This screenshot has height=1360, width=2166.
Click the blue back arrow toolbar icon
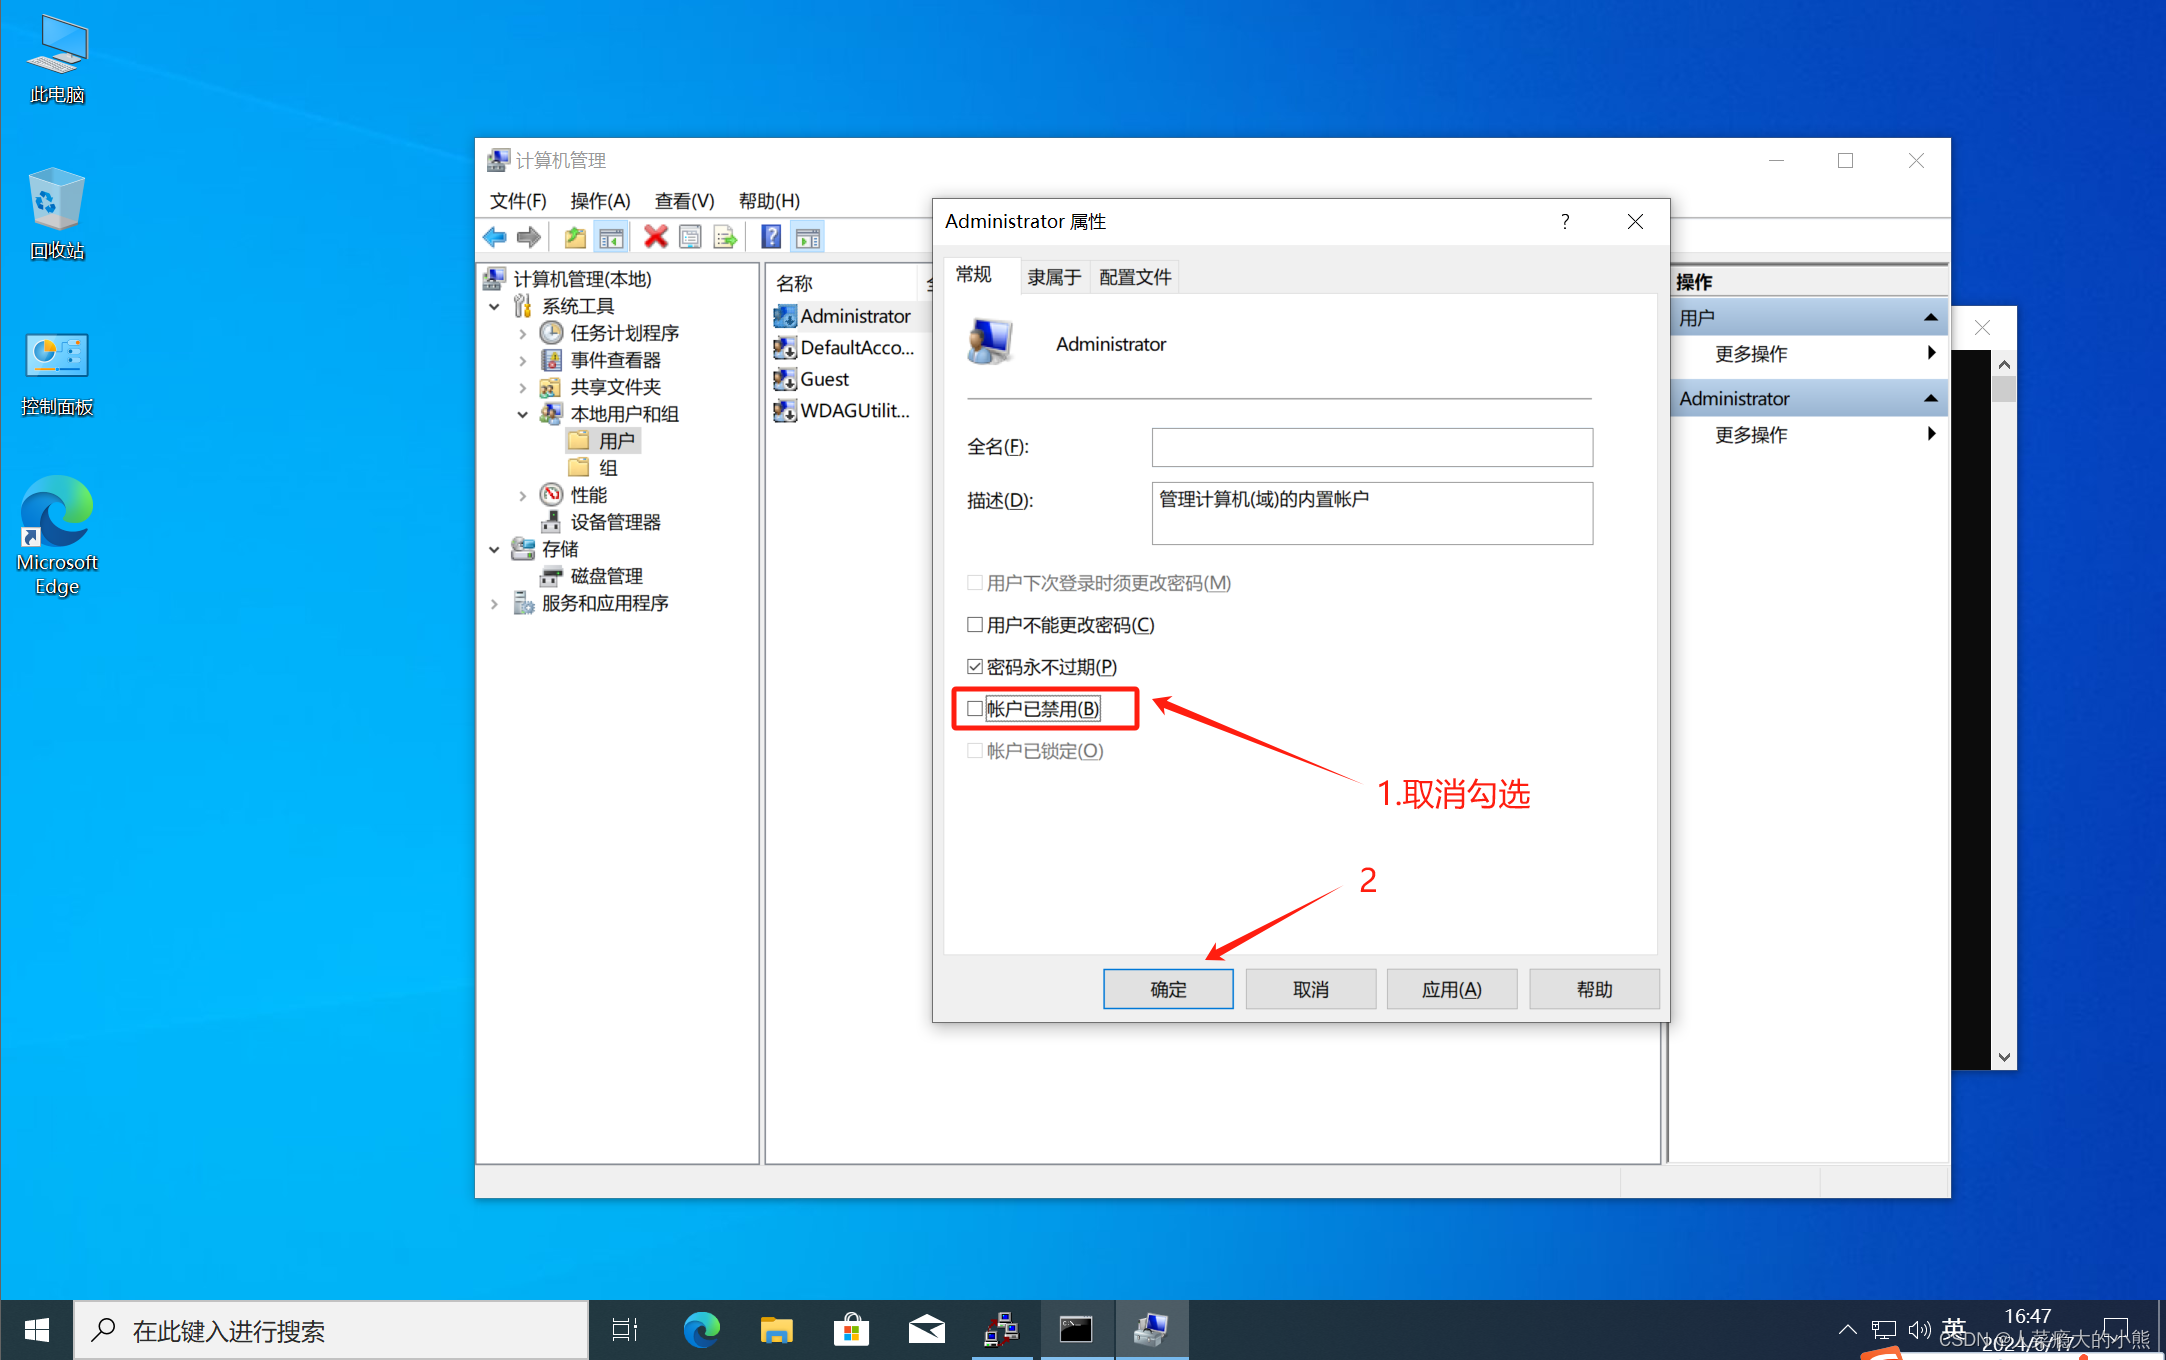(495, 237)
